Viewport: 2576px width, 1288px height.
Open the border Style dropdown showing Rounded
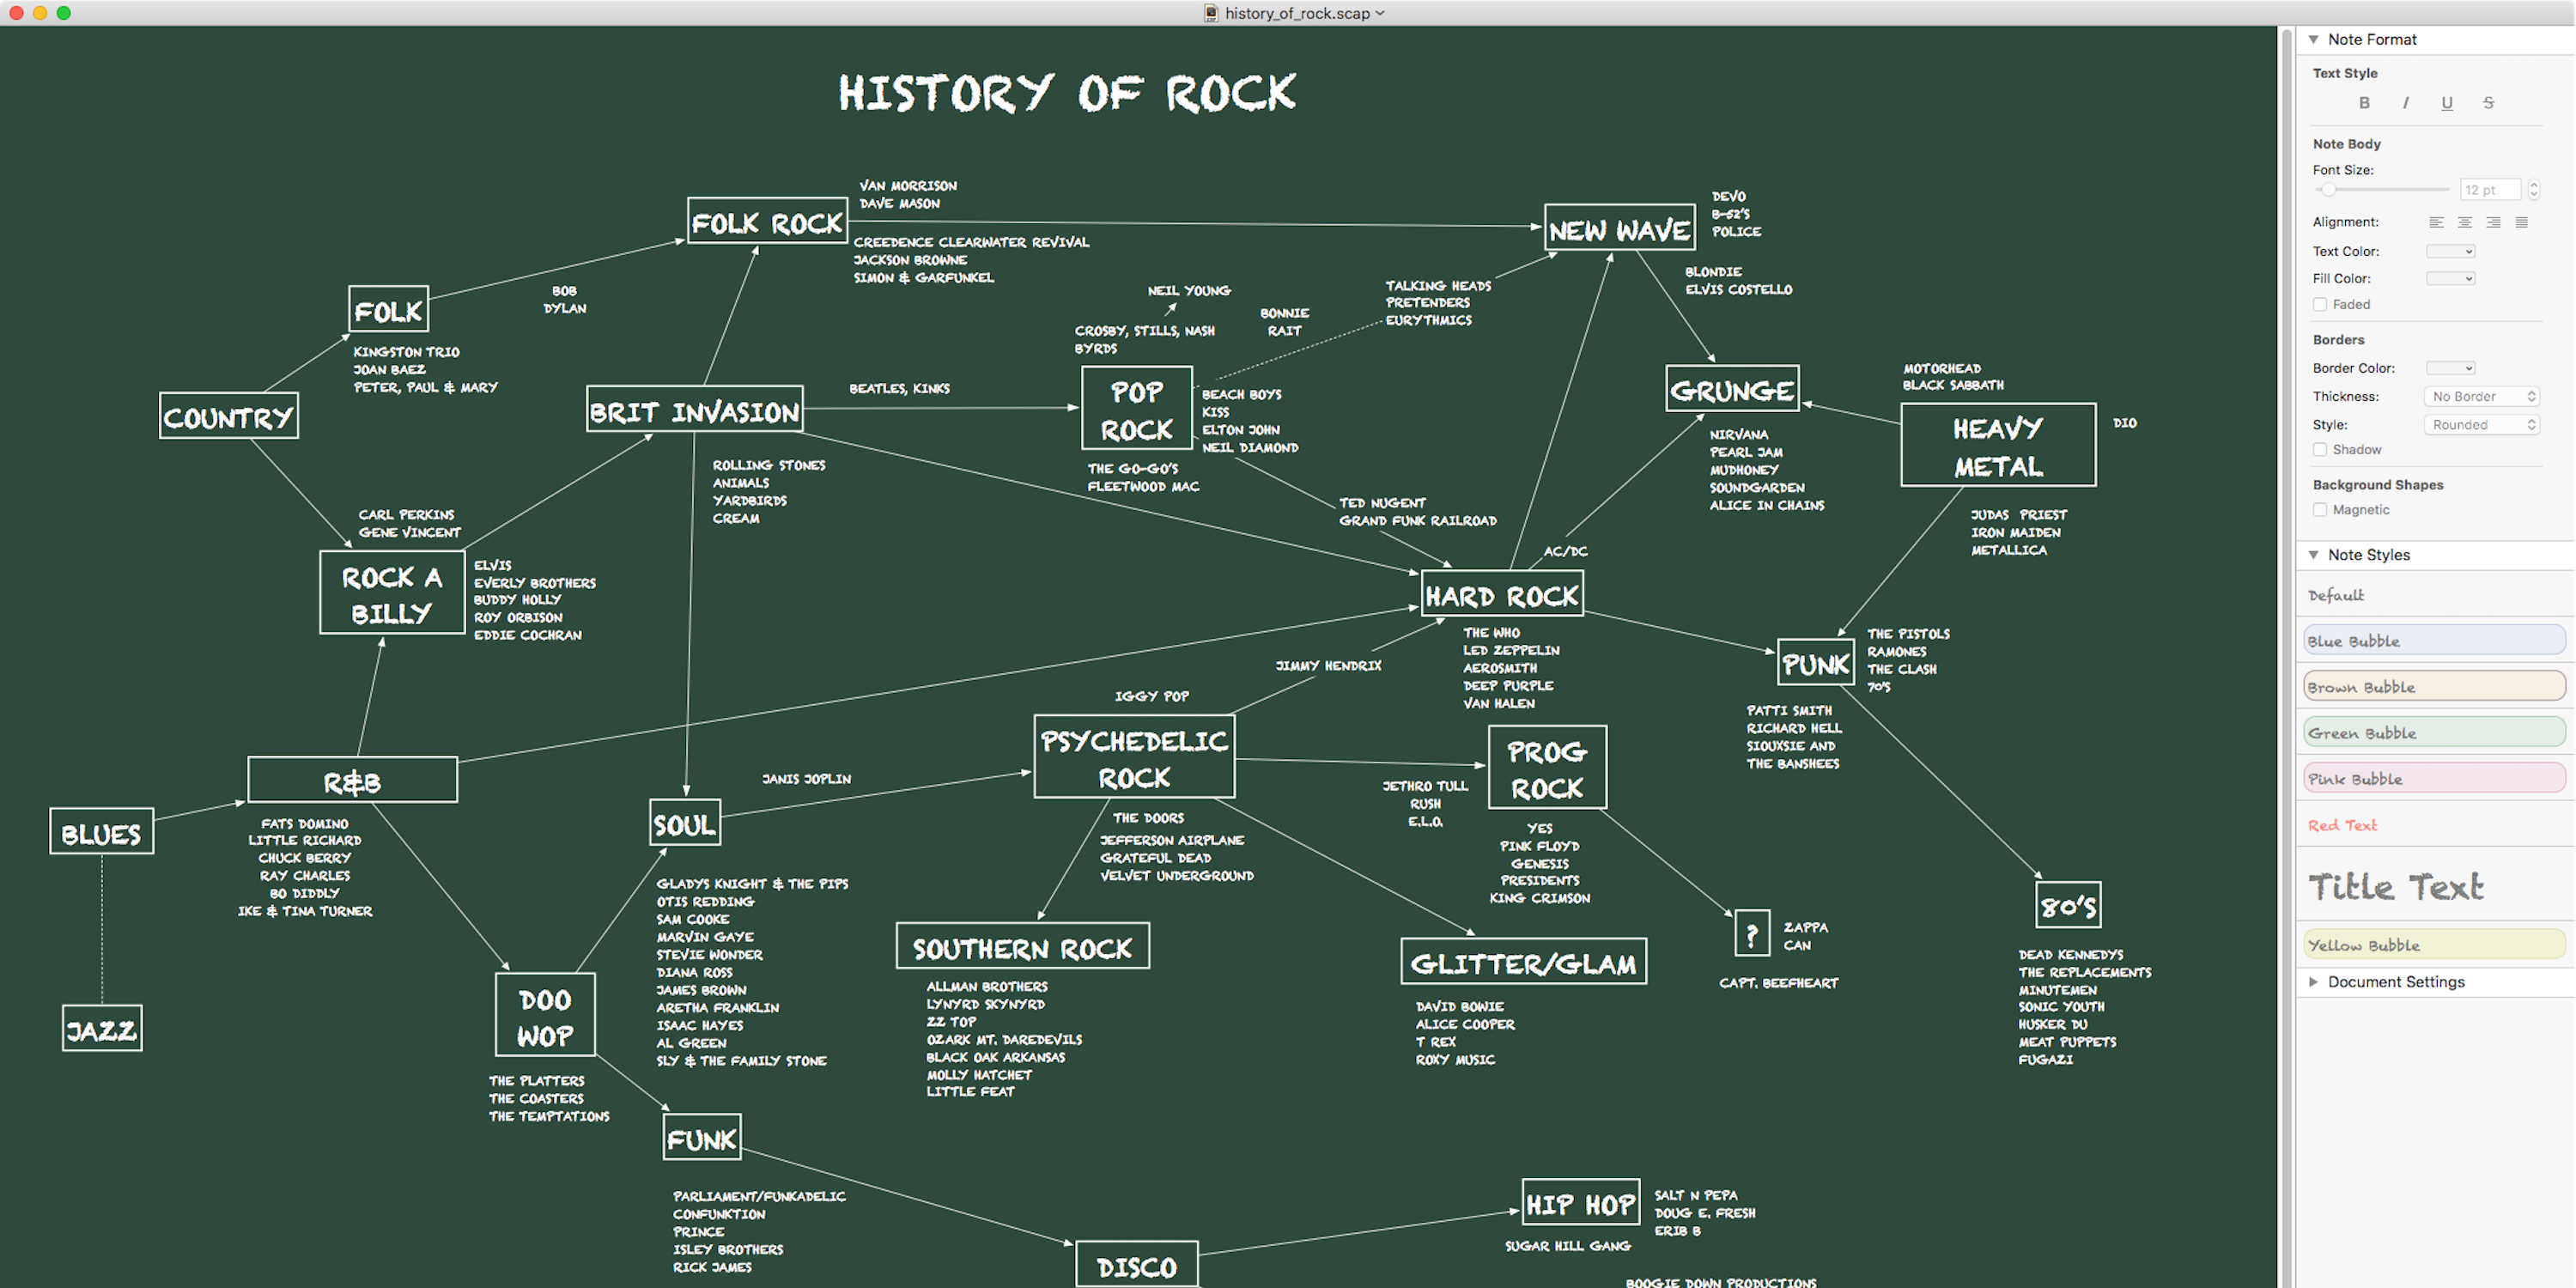tap(2482, 424)
